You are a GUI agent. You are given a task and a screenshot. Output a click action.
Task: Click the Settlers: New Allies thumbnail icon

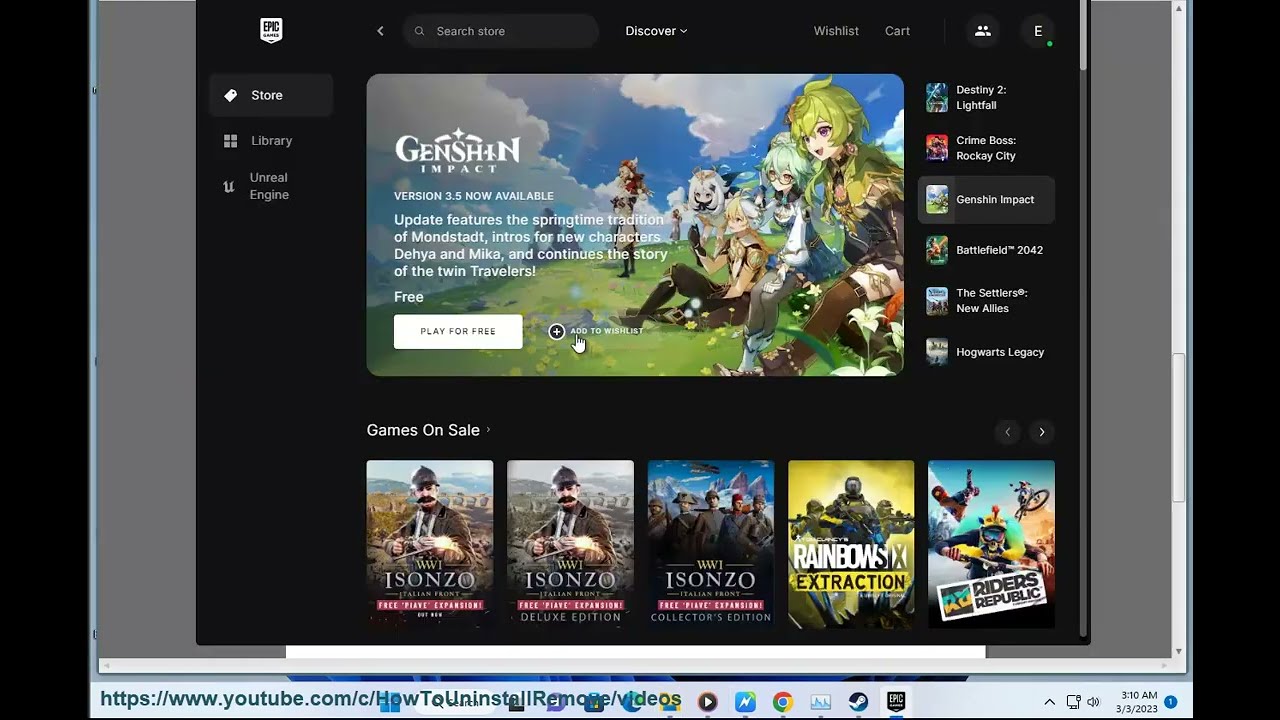pyautogui.click(x=937, y=301)
